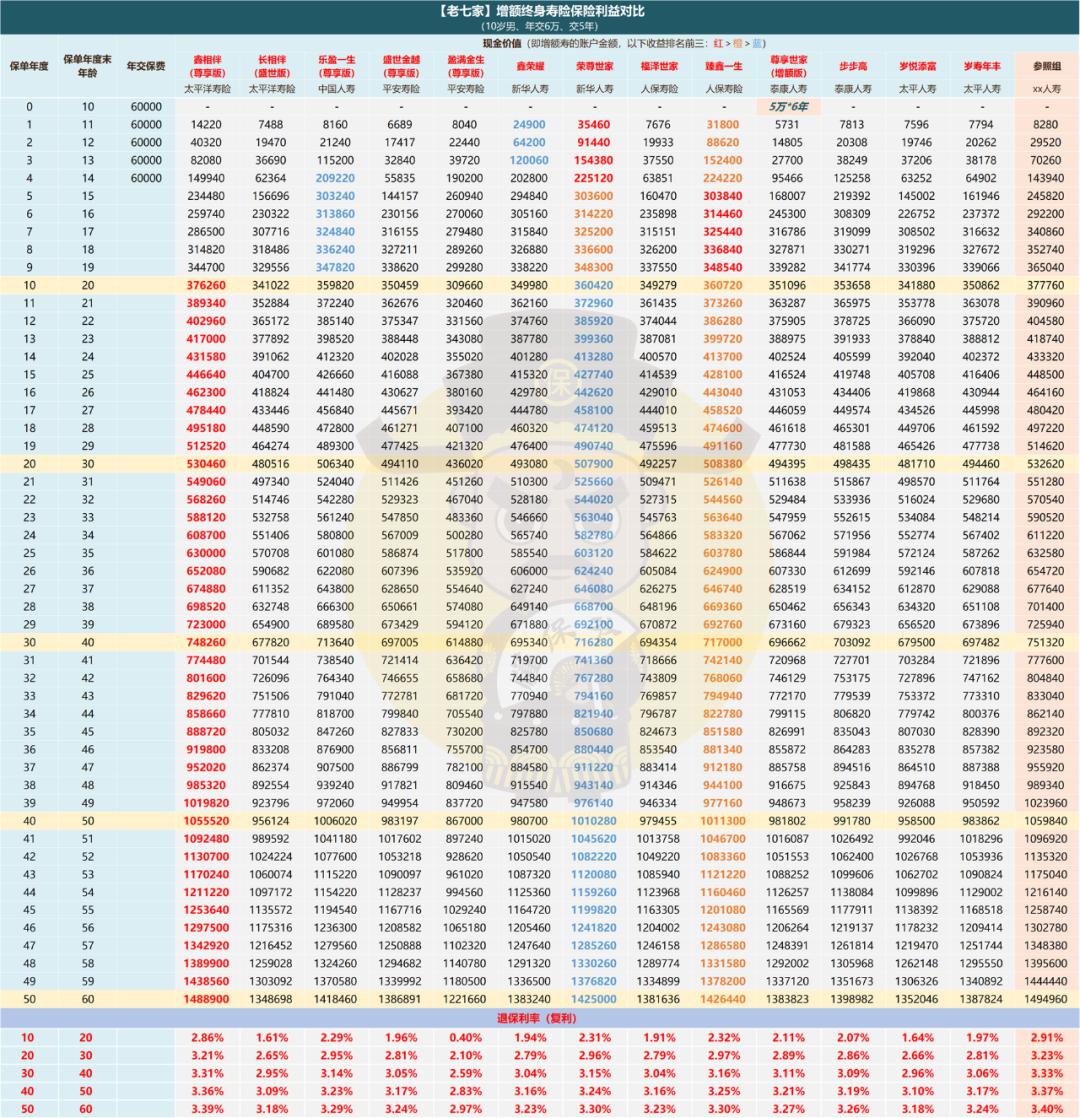Select the 长相伴 (盛世版) product header
The height and width of the screenshot is (1118, 1080).
273,66
